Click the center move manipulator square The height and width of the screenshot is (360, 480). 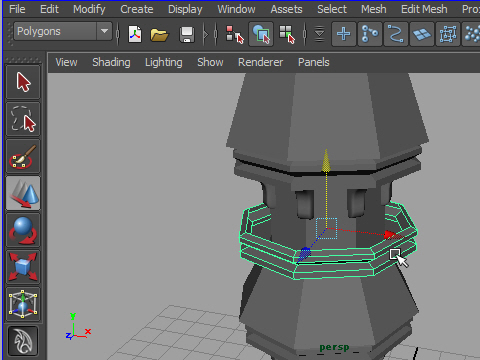(326, 228)
